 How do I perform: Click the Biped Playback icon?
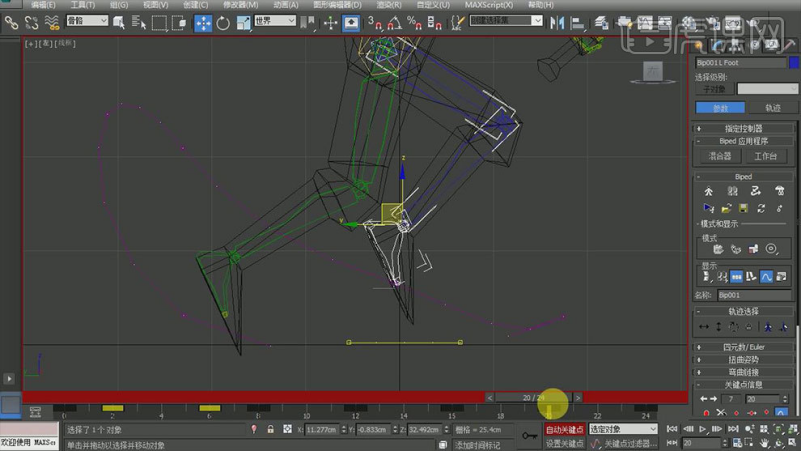(708, 208)
